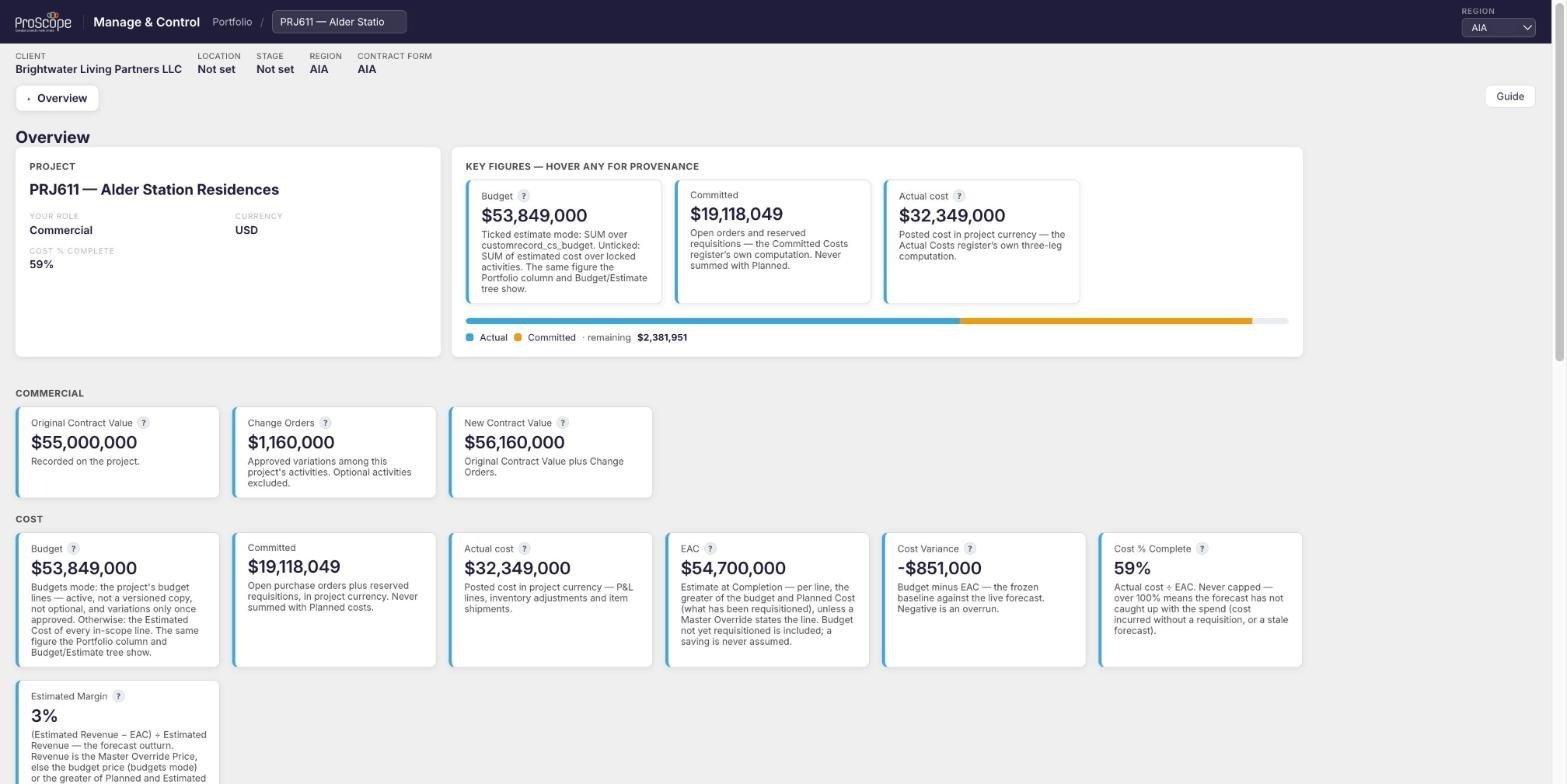Click the Manage & Control title
The height and width of the screenshot is (784, 1567).
point(146,22)
